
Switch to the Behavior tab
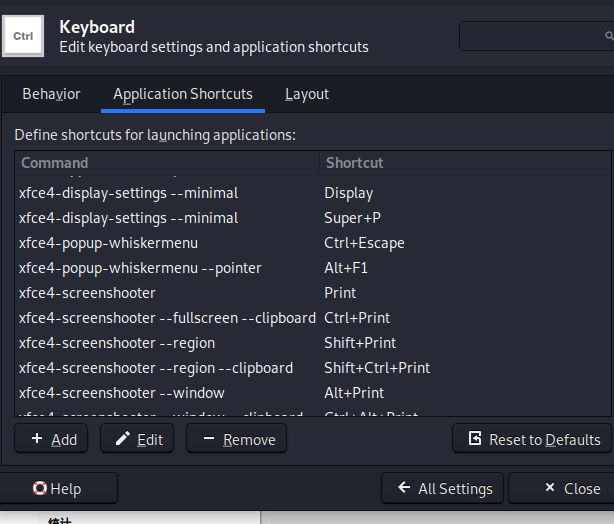(x=51, y=94)
